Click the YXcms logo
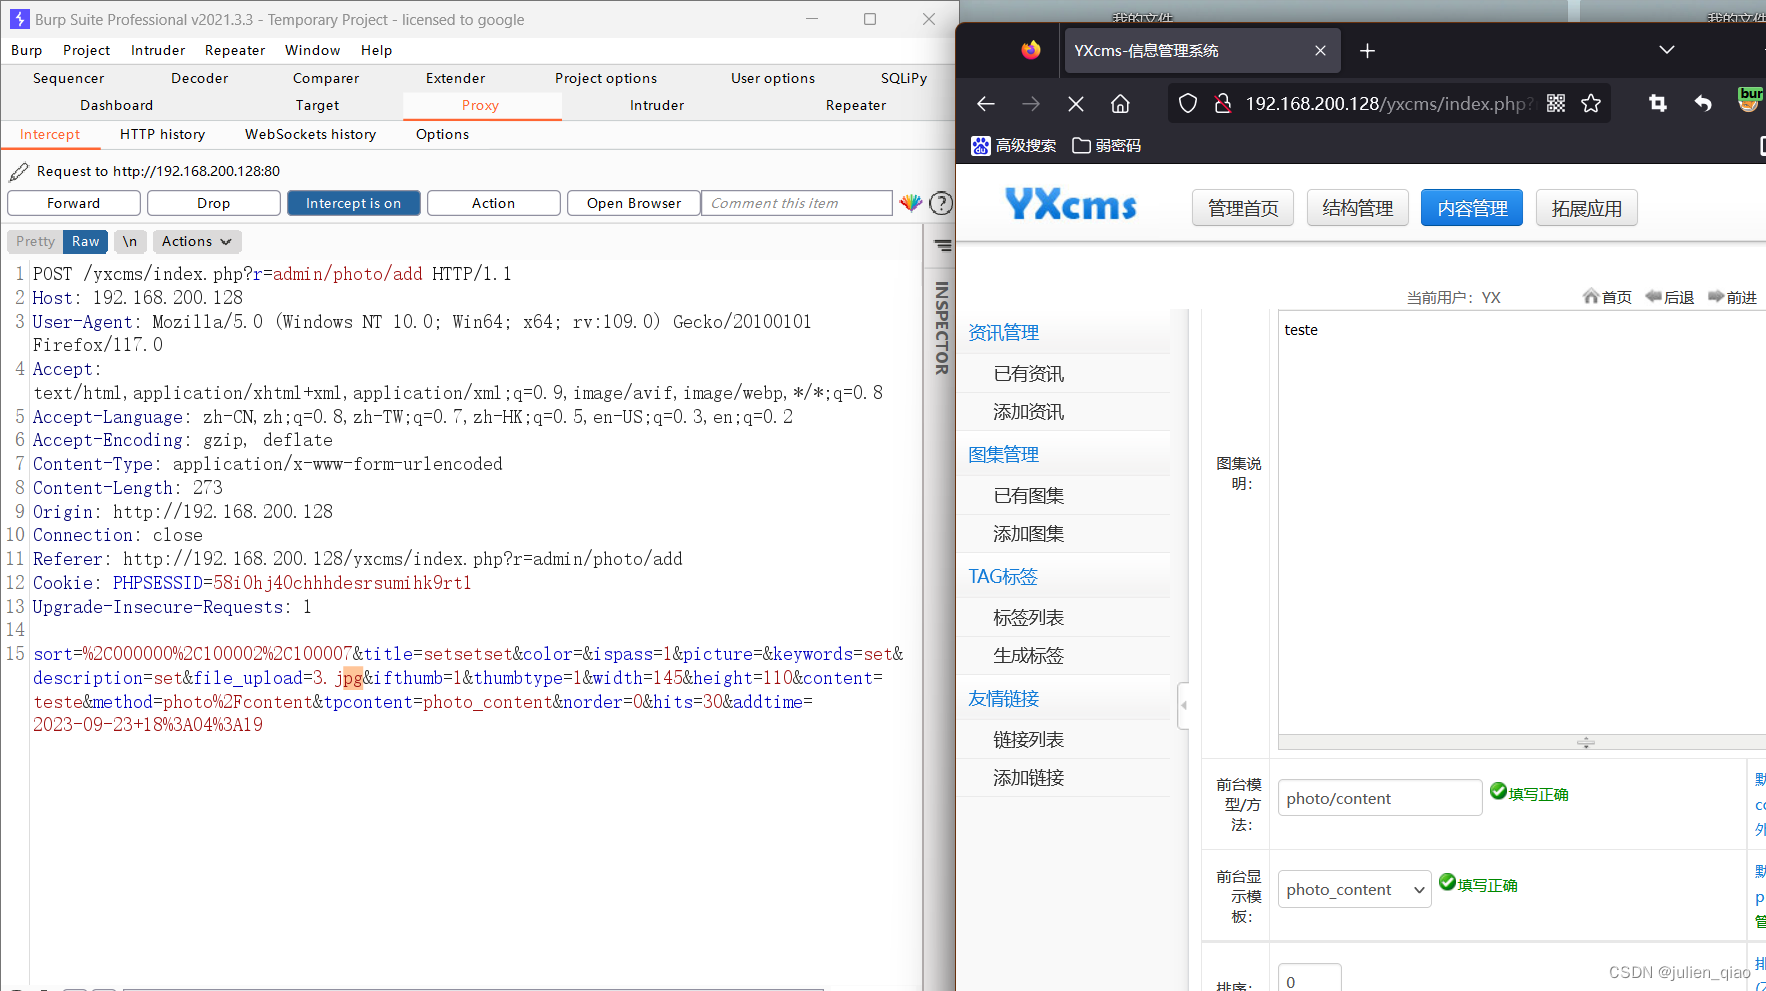Viewport: 1766px width, 991px height. point(1071,204)
